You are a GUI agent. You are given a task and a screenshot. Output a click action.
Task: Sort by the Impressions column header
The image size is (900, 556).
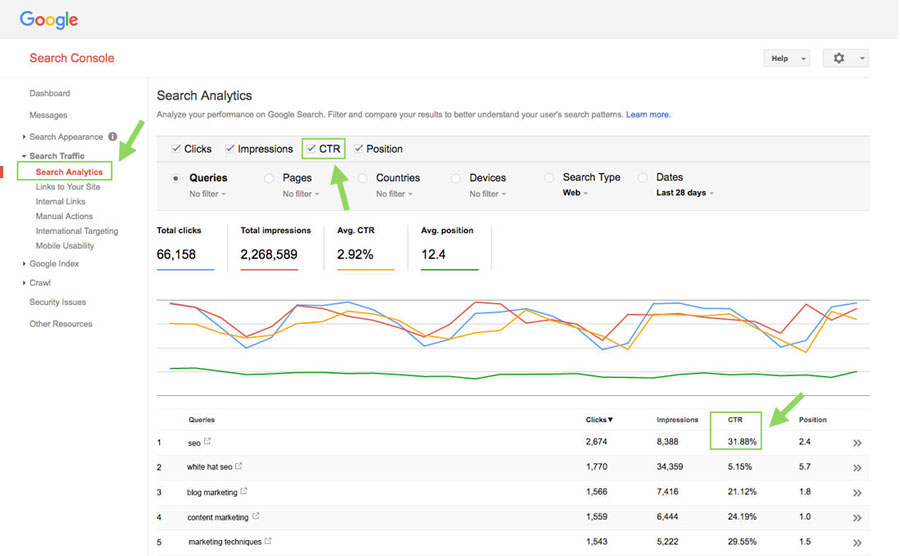[x=677, y=419]
